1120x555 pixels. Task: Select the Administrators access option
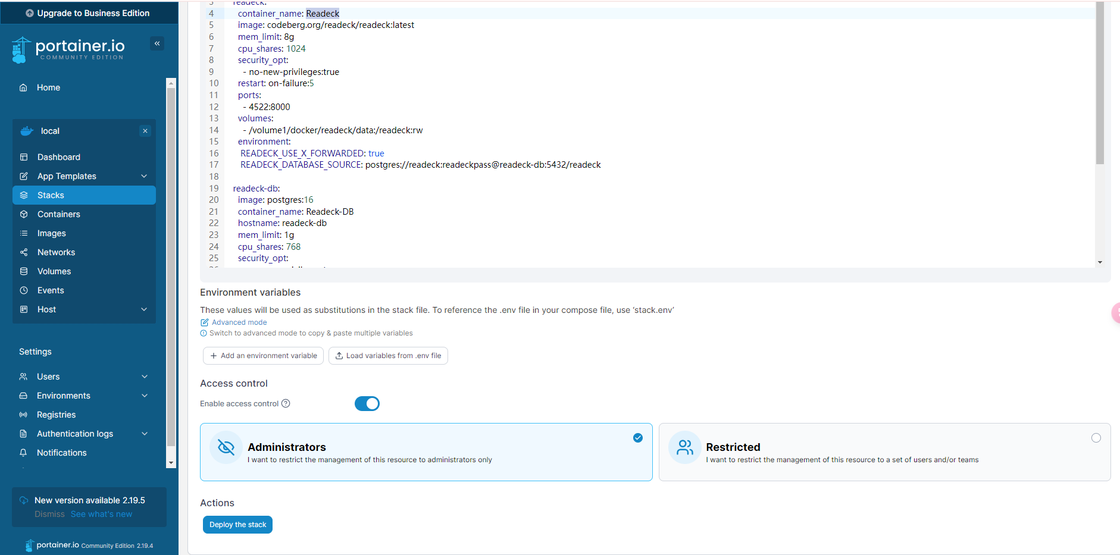[426, 452]
